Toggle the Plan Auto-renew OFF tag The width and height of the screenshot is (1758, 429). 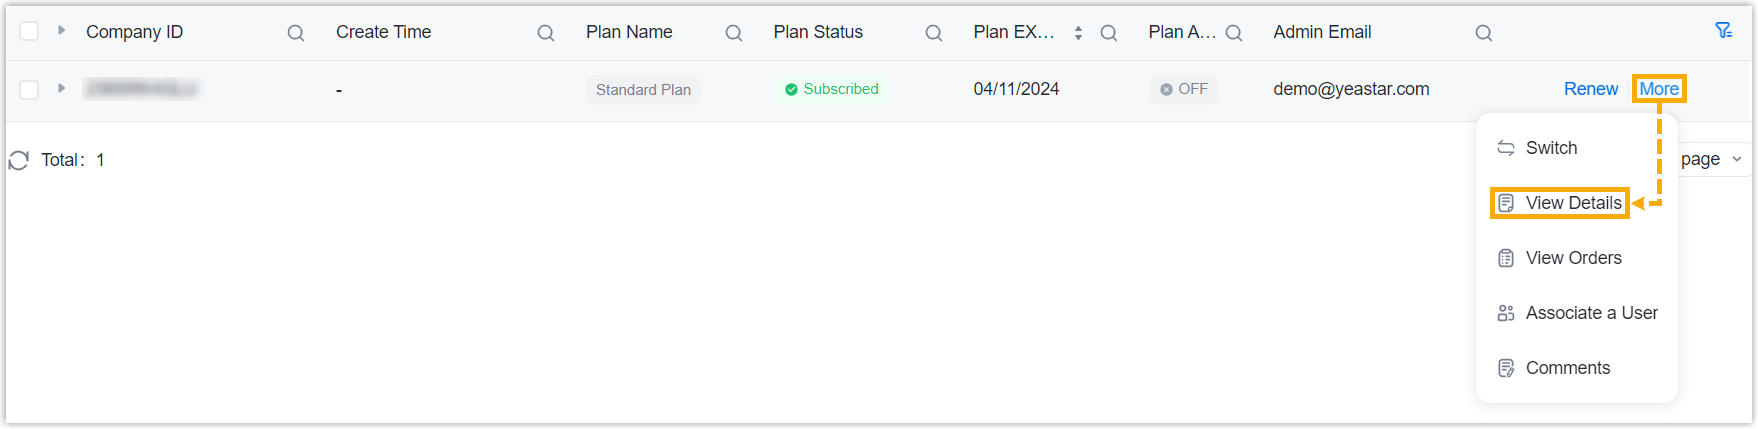click(x=1184, y=89)
